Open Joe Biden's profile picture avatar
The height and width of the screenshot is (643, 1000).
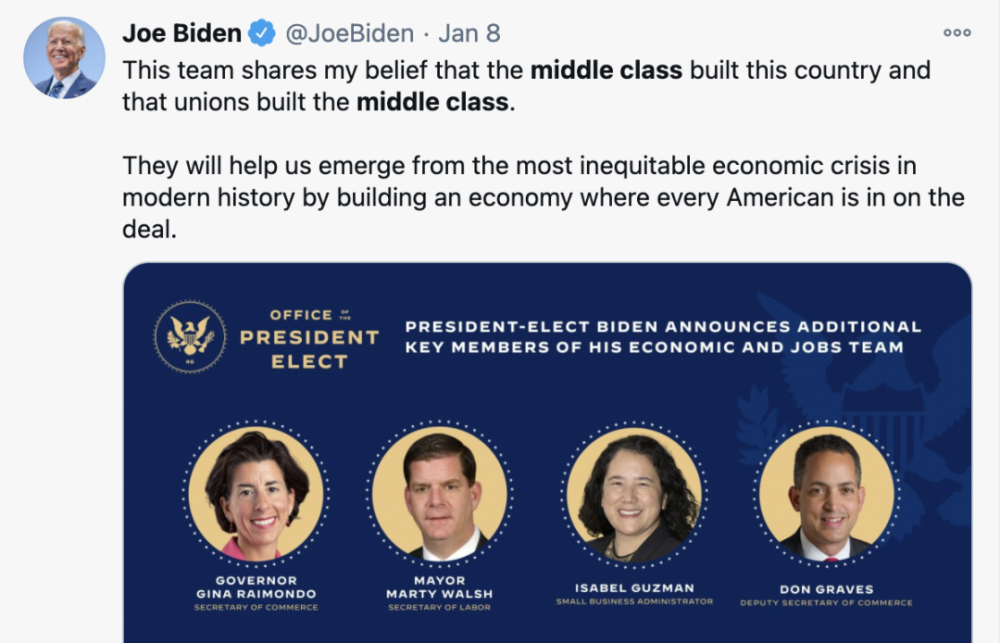64,57
